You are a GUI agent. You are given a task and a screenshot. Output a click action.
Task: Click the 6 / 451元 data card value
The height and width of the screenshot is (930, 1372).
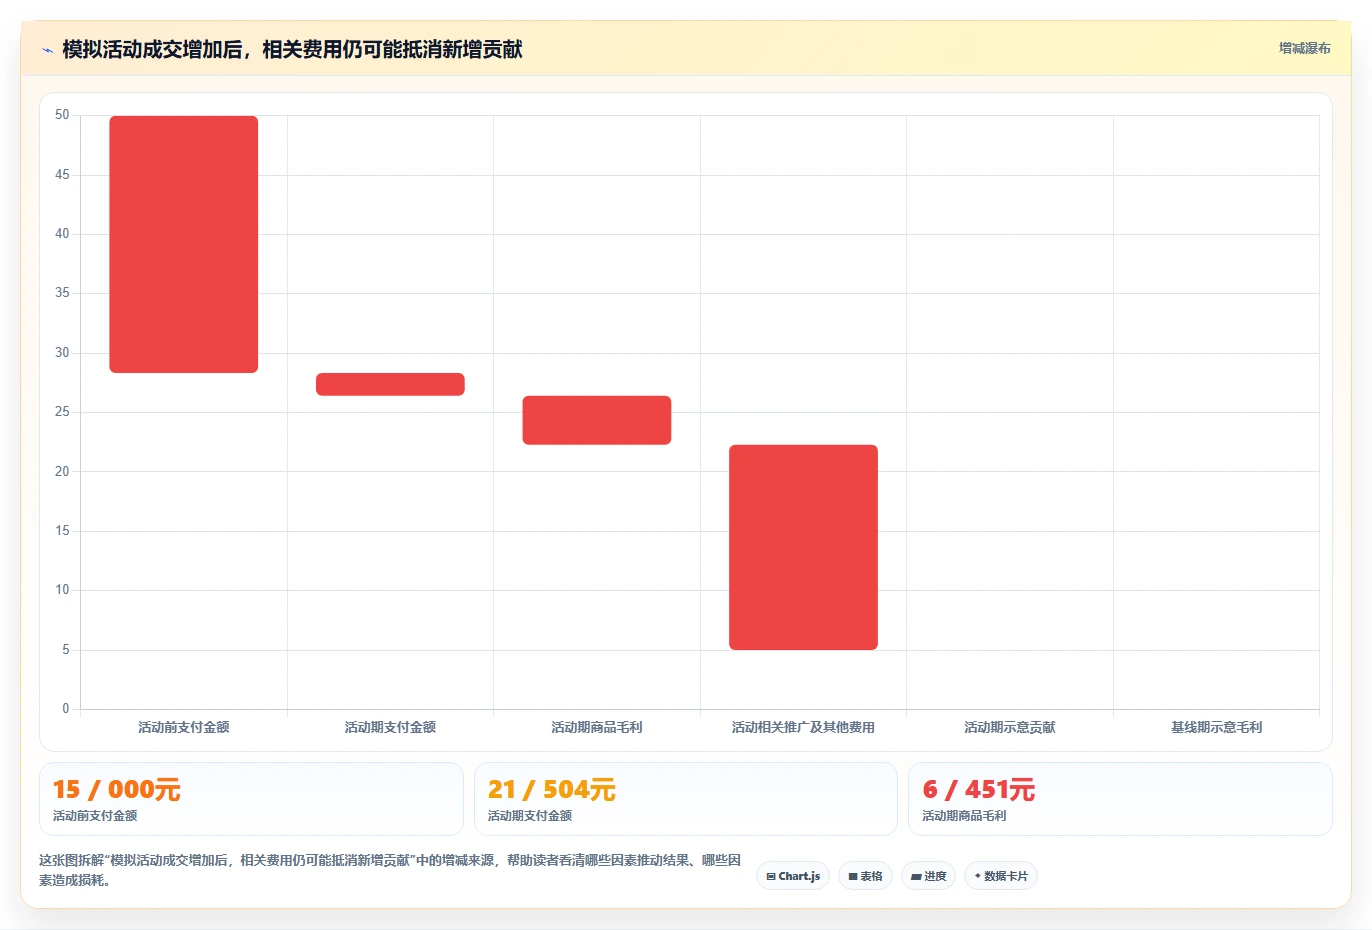pos(979,789)
